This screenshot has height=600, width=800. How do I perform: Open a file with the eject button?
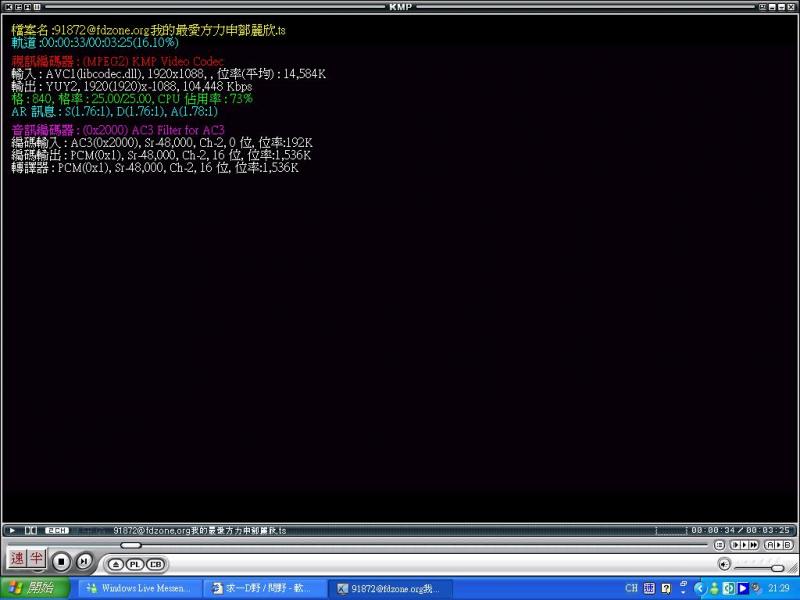[116, 565]
